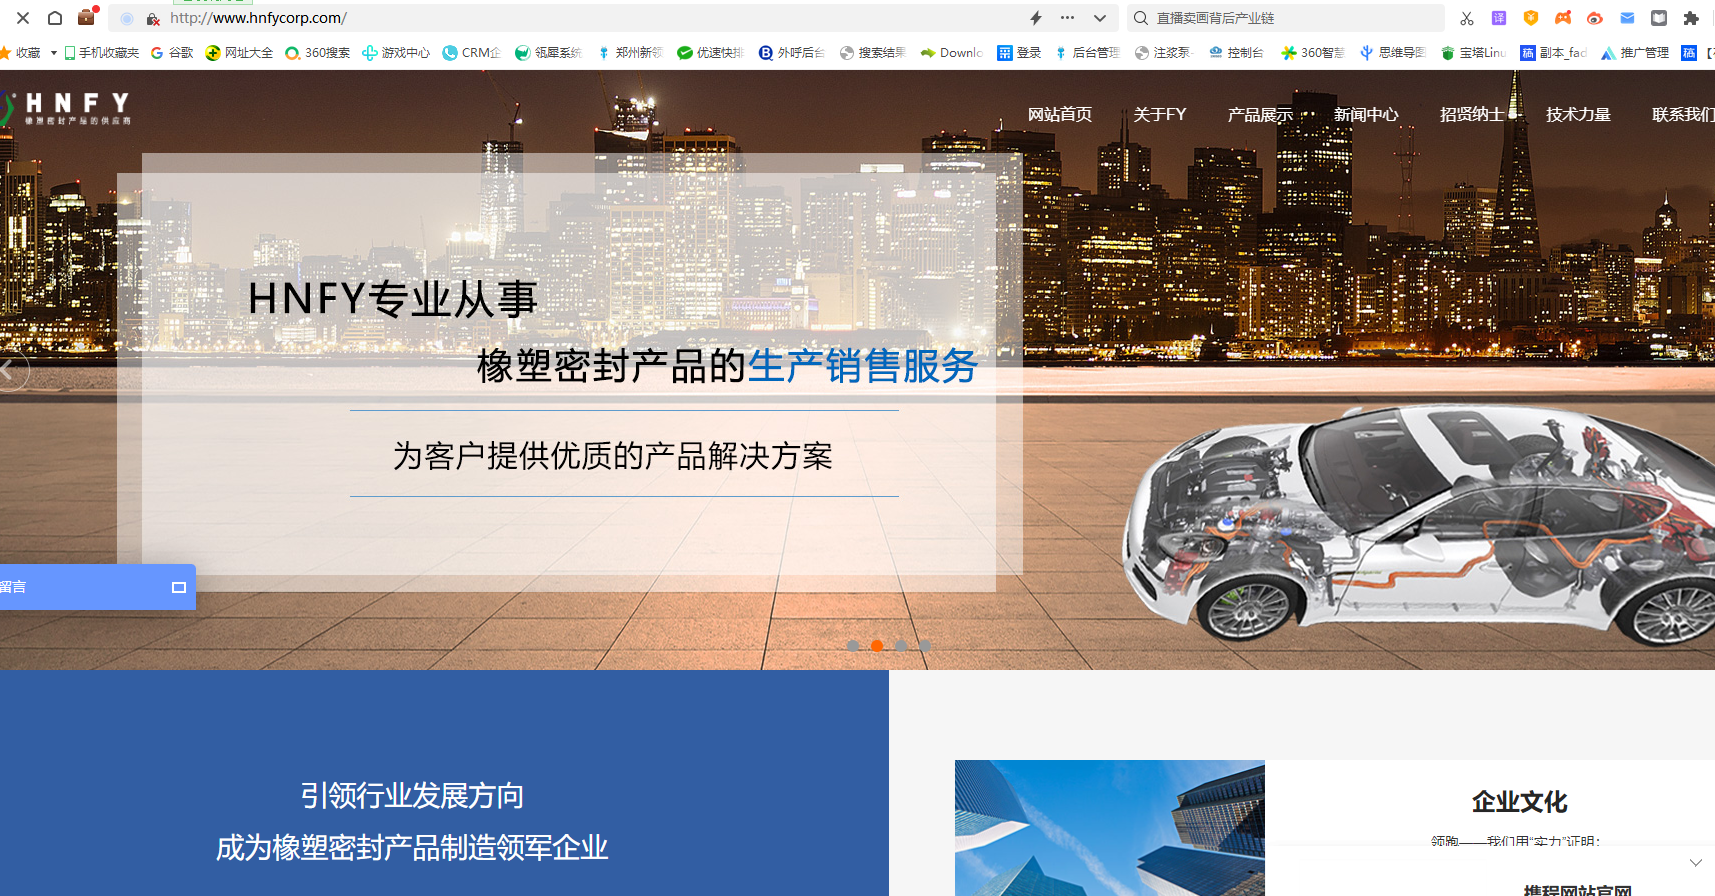Open the three-dots address bar menu
The height and width of the screenshot is (896, 1715).
click(x=1068, y=18)
